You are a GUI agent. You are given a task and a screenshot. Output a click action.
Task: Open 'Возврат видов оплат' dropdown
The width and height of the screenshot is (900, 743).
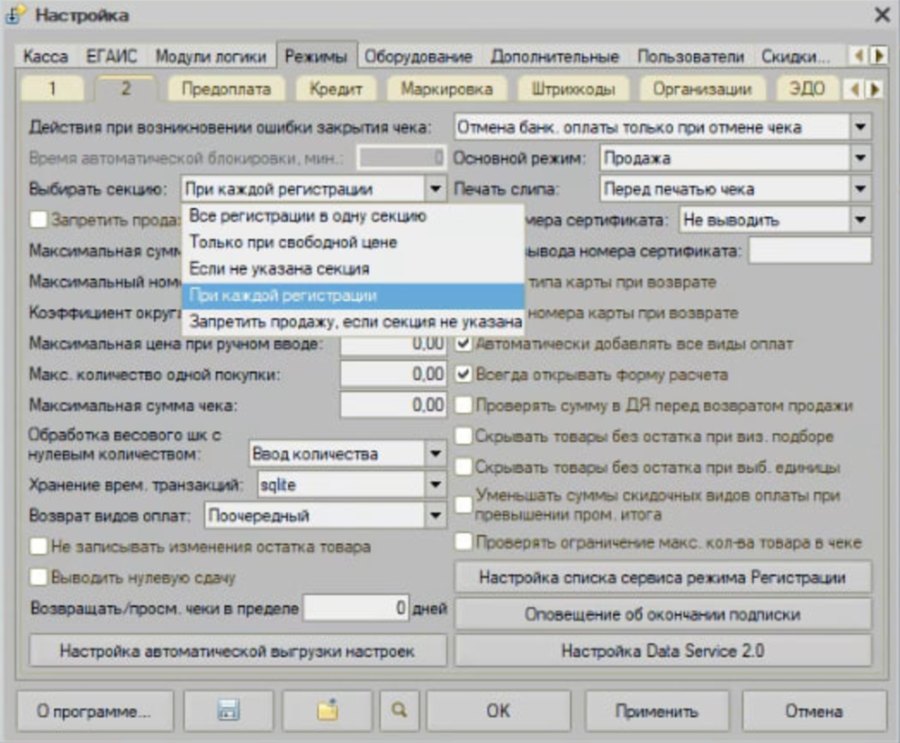tap(435, 516)
